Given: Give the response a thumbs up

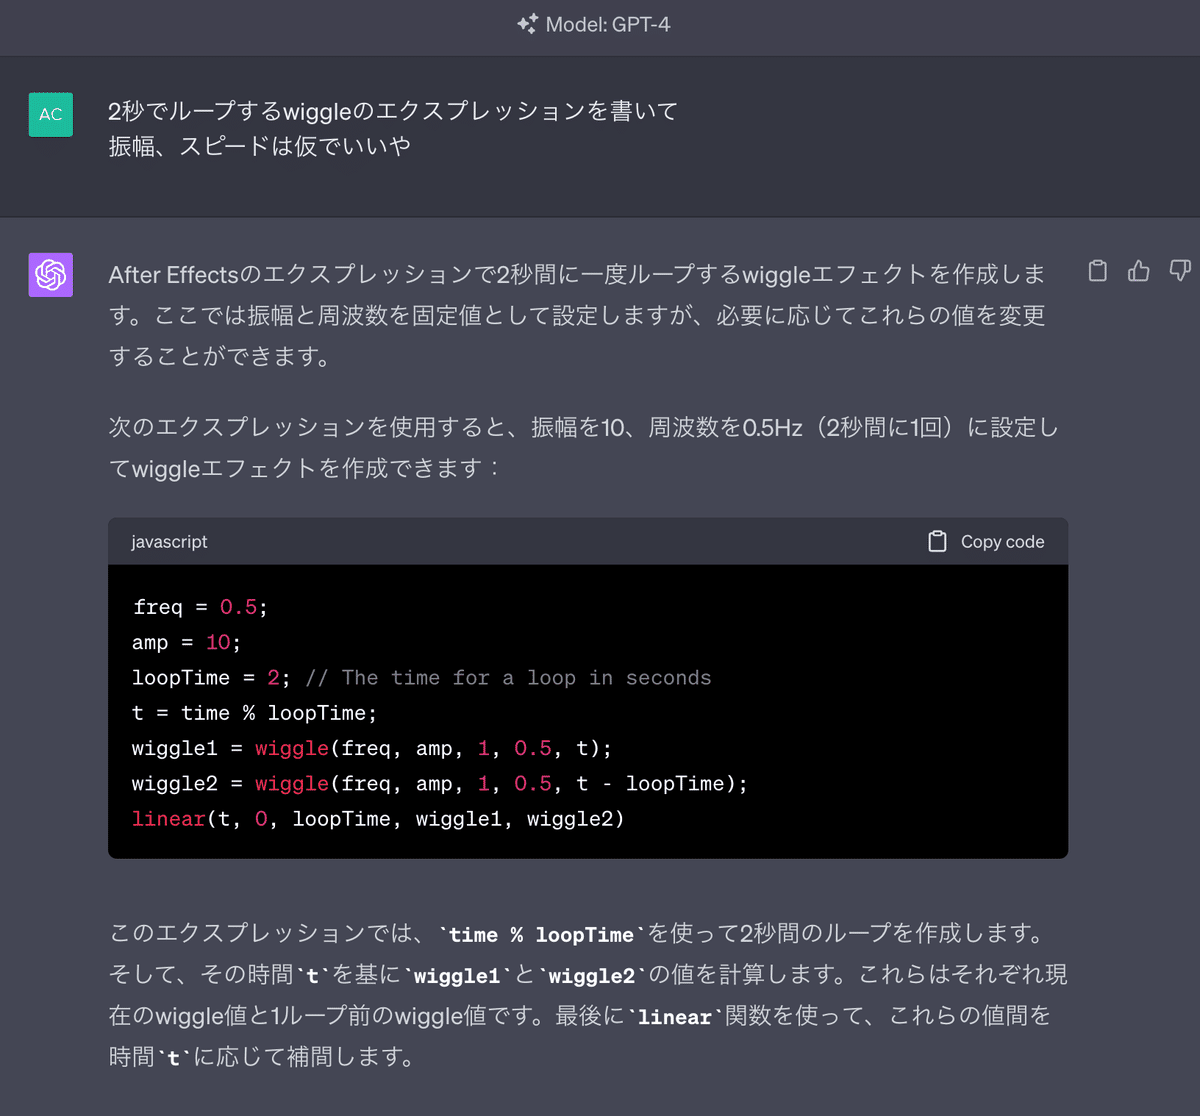Looking at the screenshot, I should point(1138,271).
